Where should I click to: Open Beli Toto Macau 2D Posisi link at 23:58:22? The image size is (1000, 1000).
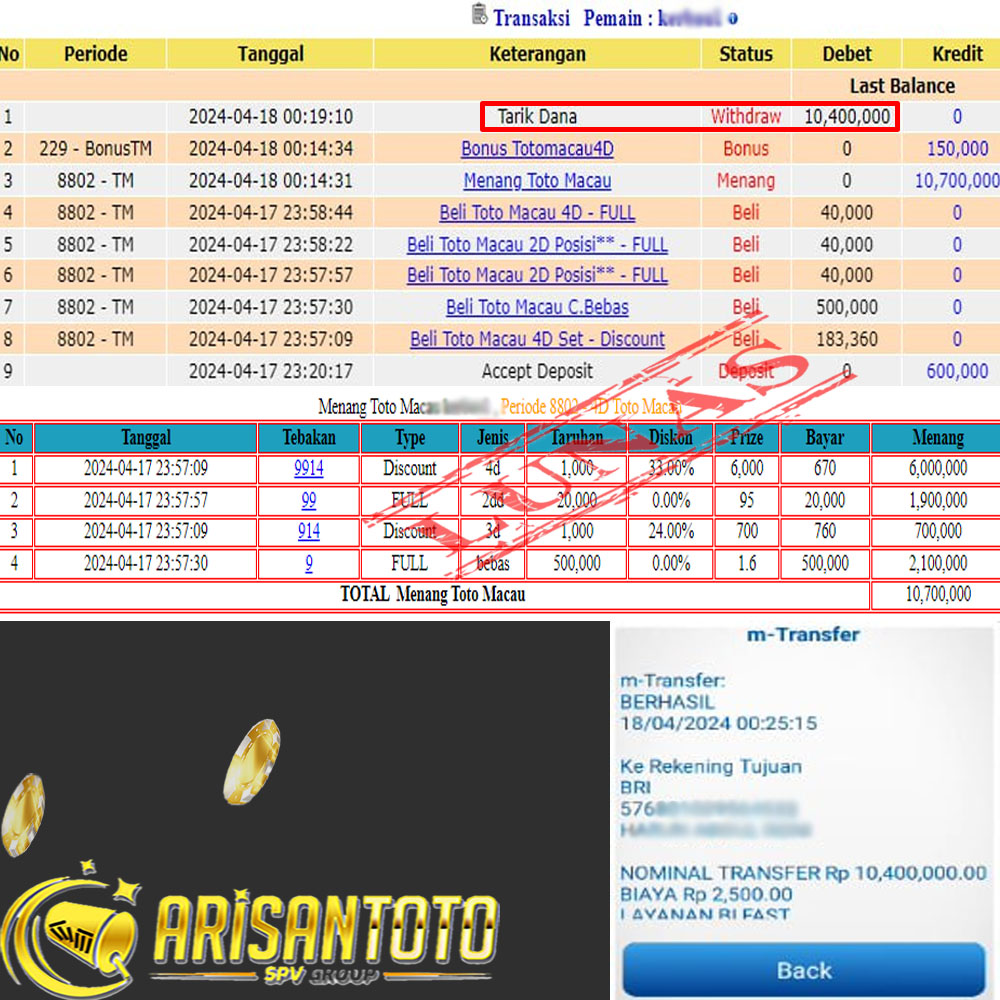(x=537, y=244)
